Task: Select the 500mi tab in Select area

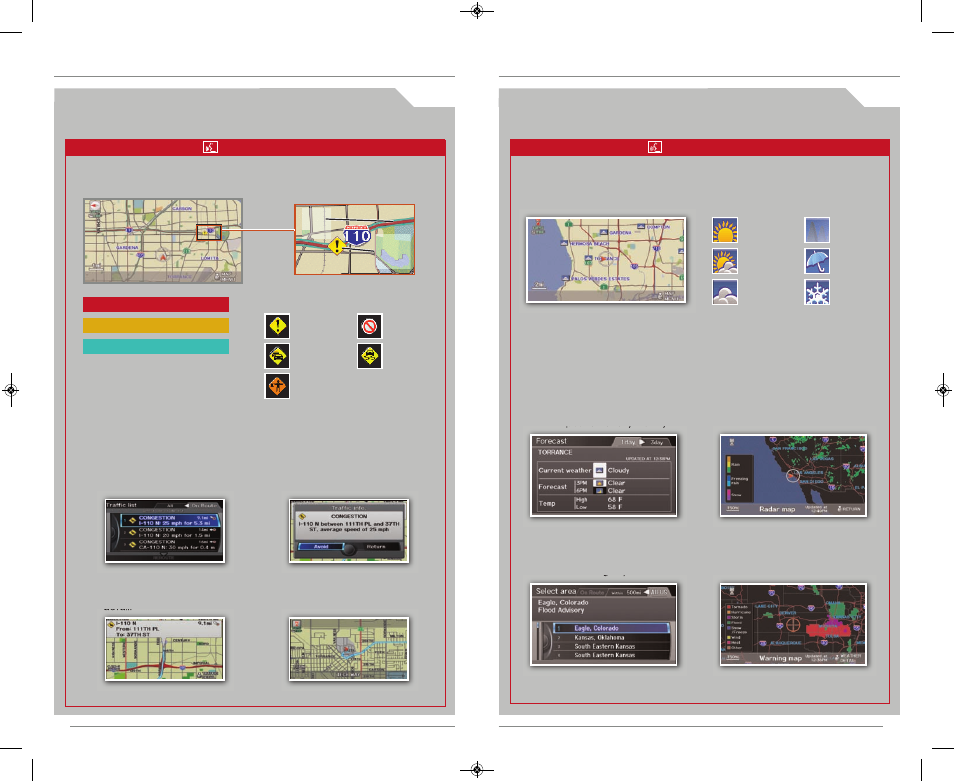Action: [x=625, y=592]
